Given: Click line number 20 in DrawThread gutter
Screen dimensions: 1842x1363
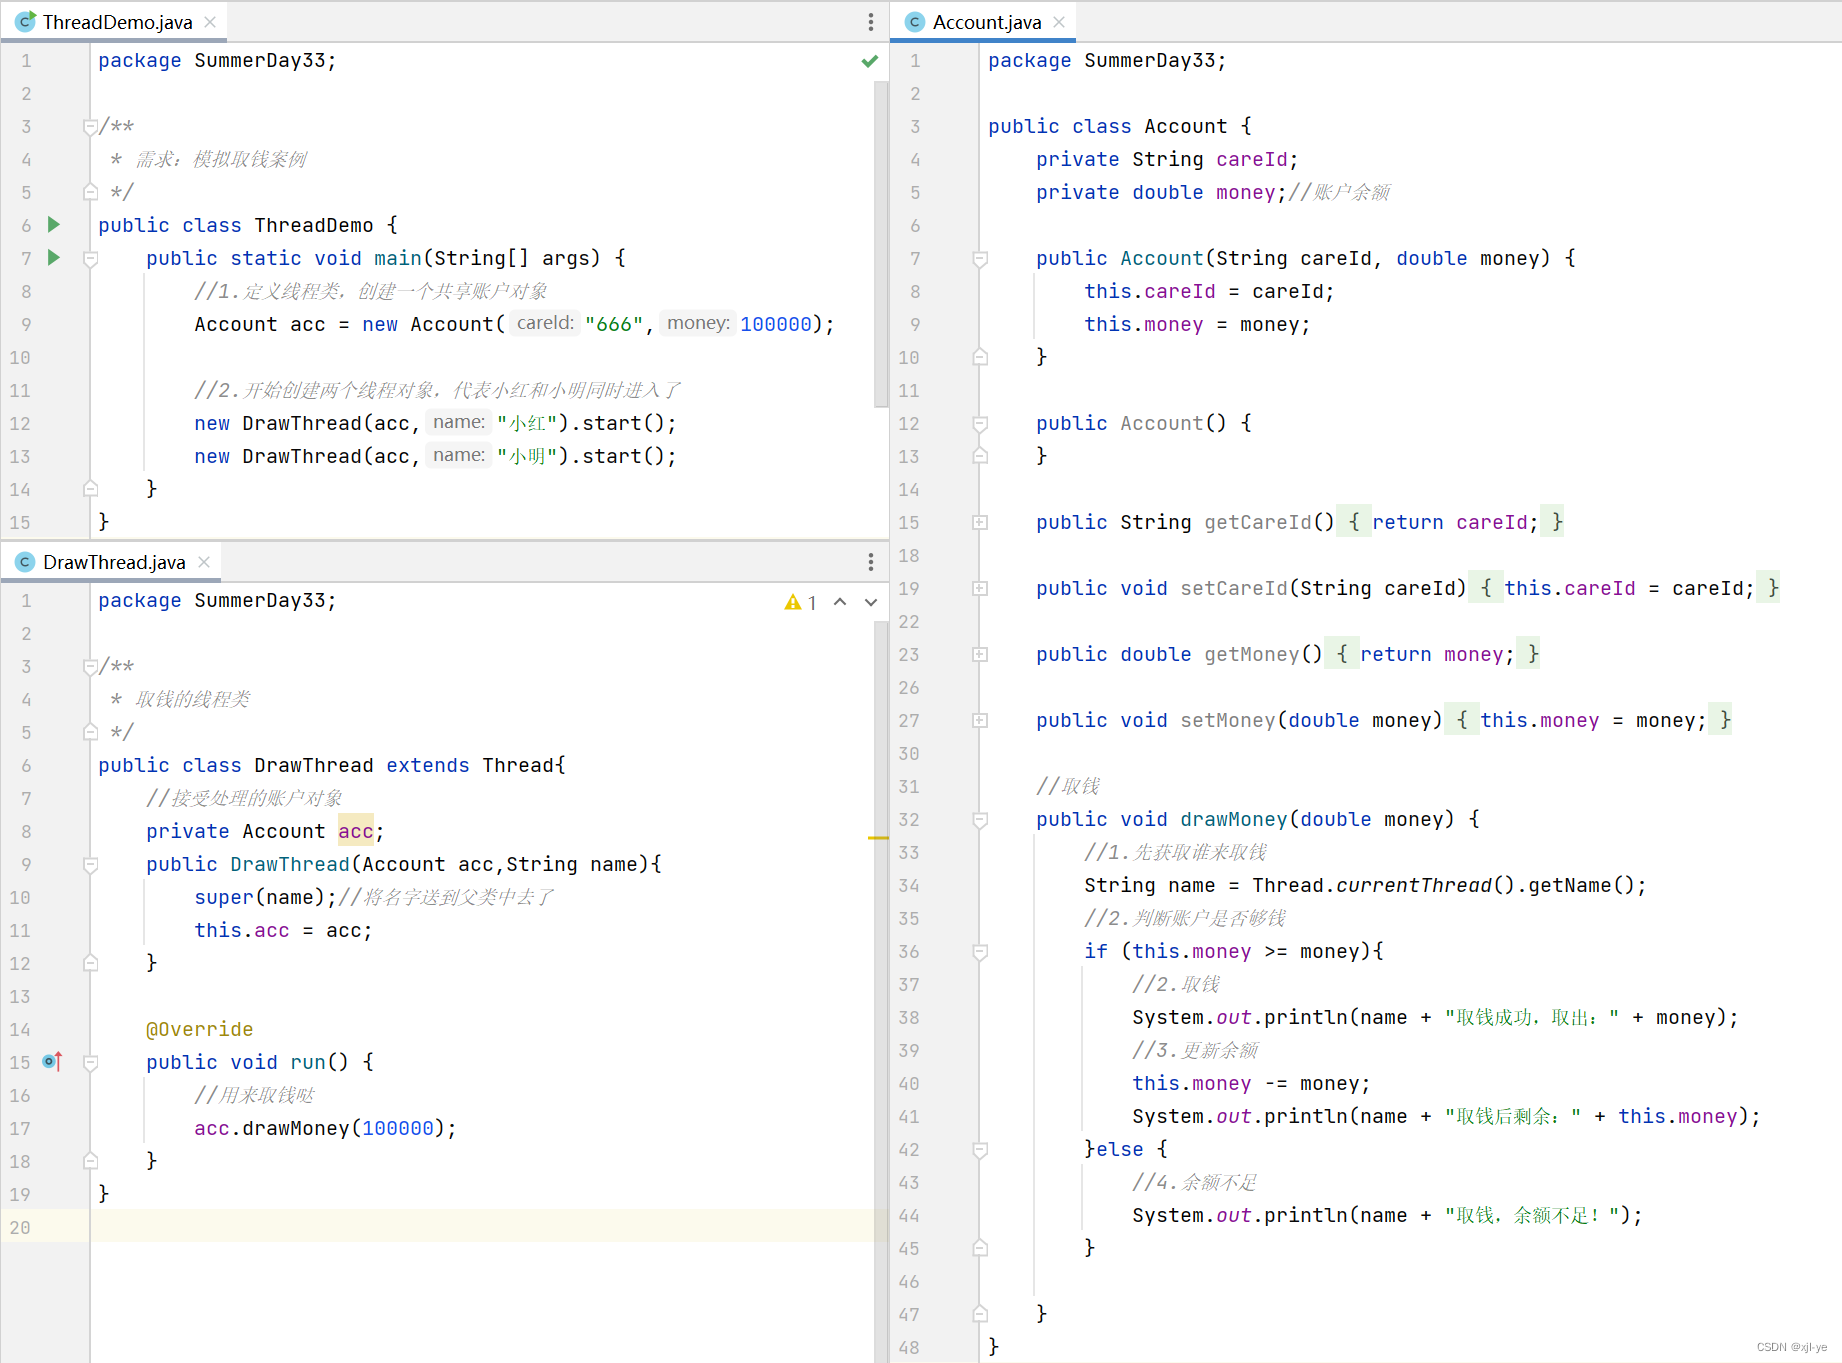Looking at the screenshot, I should point(20,1227).
